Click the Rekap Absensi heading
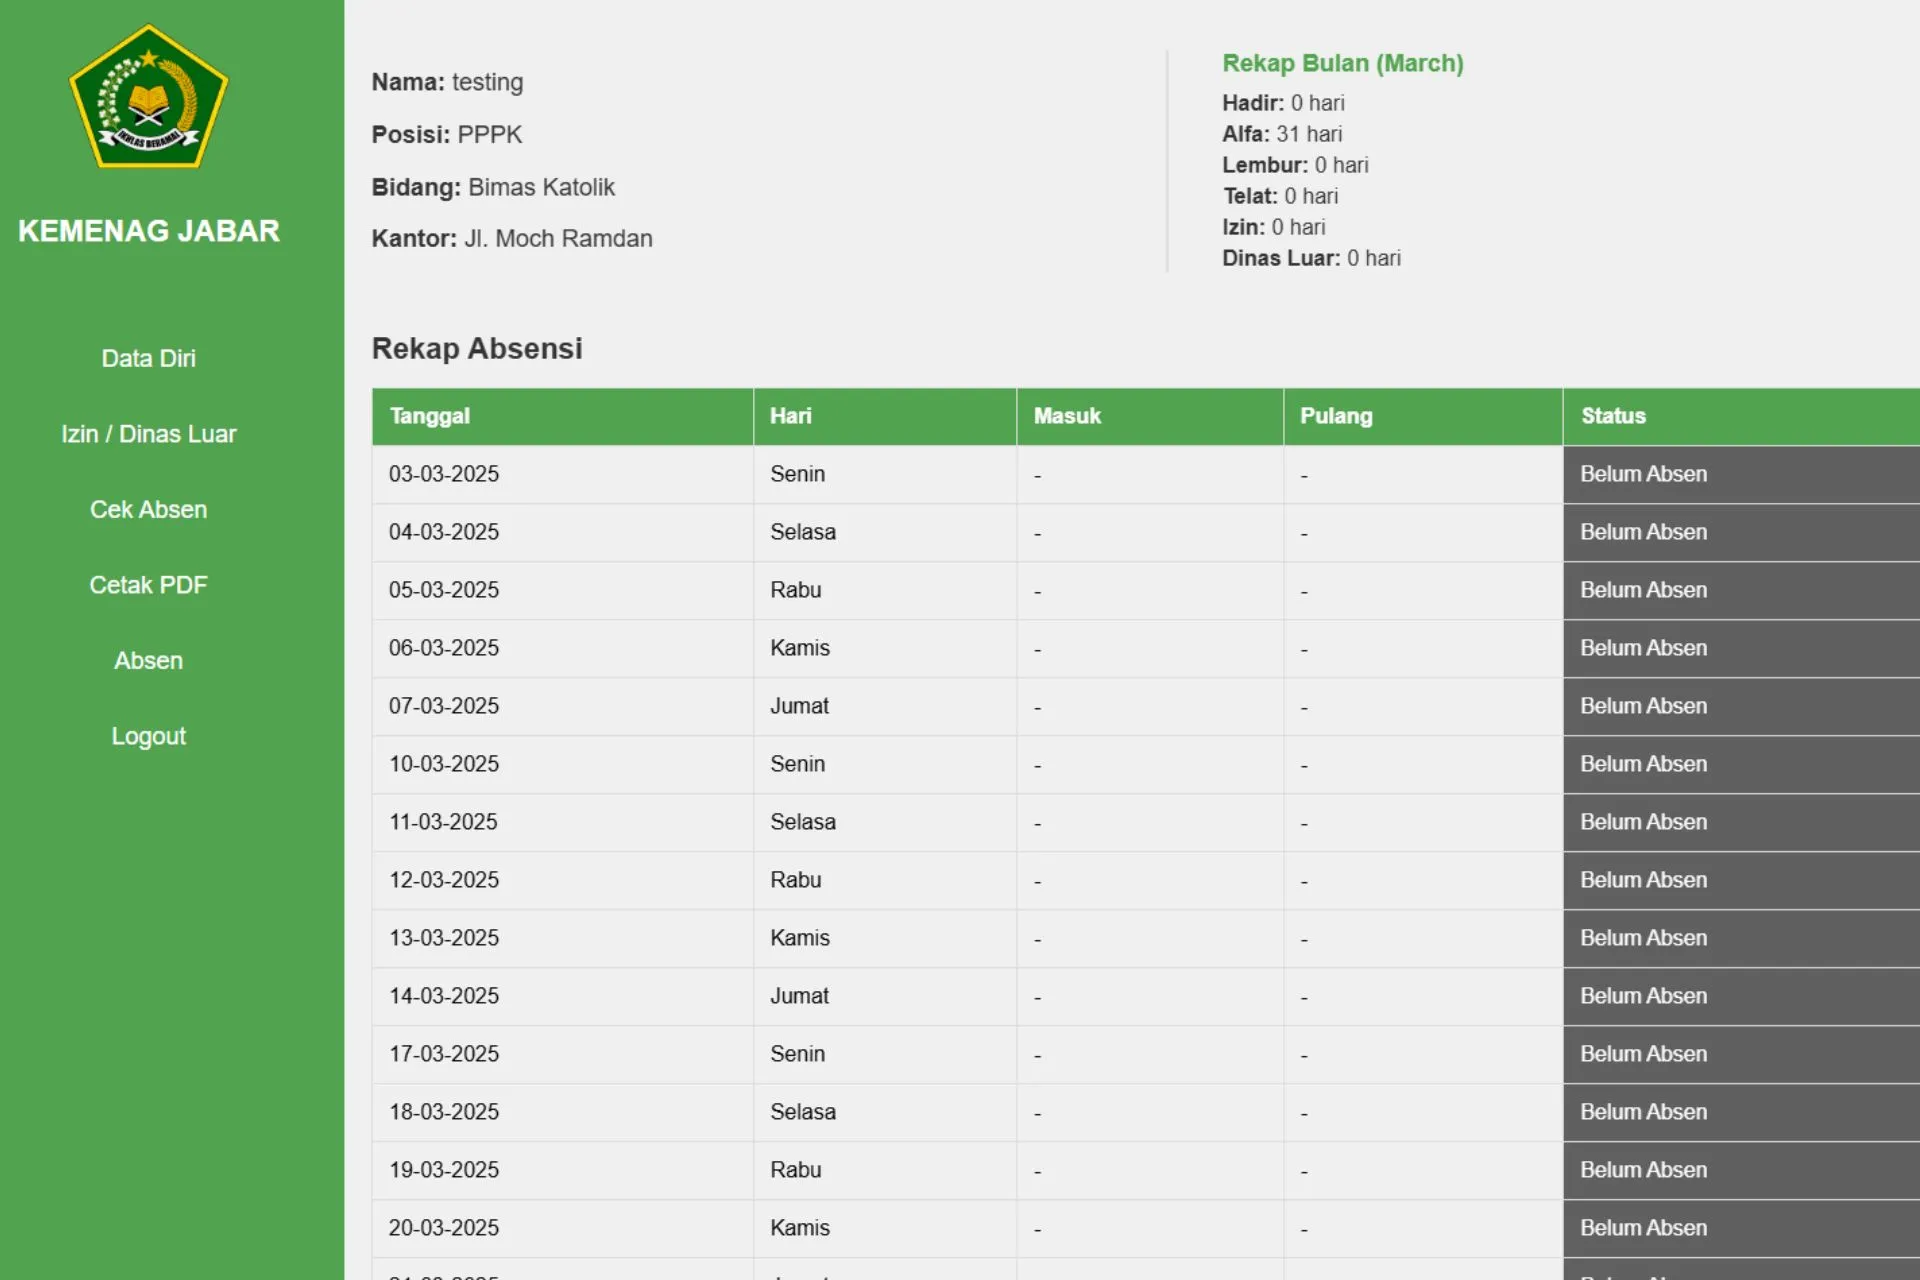 (x=477, y=348)
